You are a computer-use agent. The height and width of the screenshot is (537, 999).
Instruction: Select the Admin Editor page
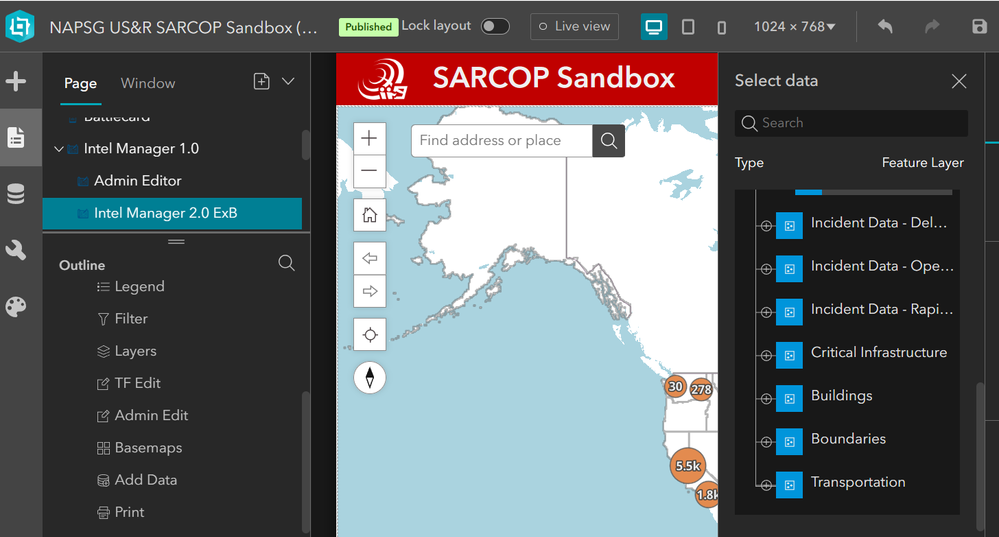172,181
